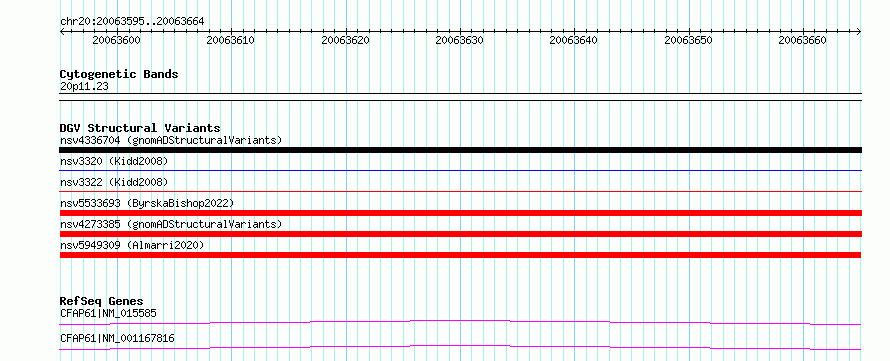Click the thin red line of nsv3322
The height and width of the screenshot is (361, 890).
[460, 191]
